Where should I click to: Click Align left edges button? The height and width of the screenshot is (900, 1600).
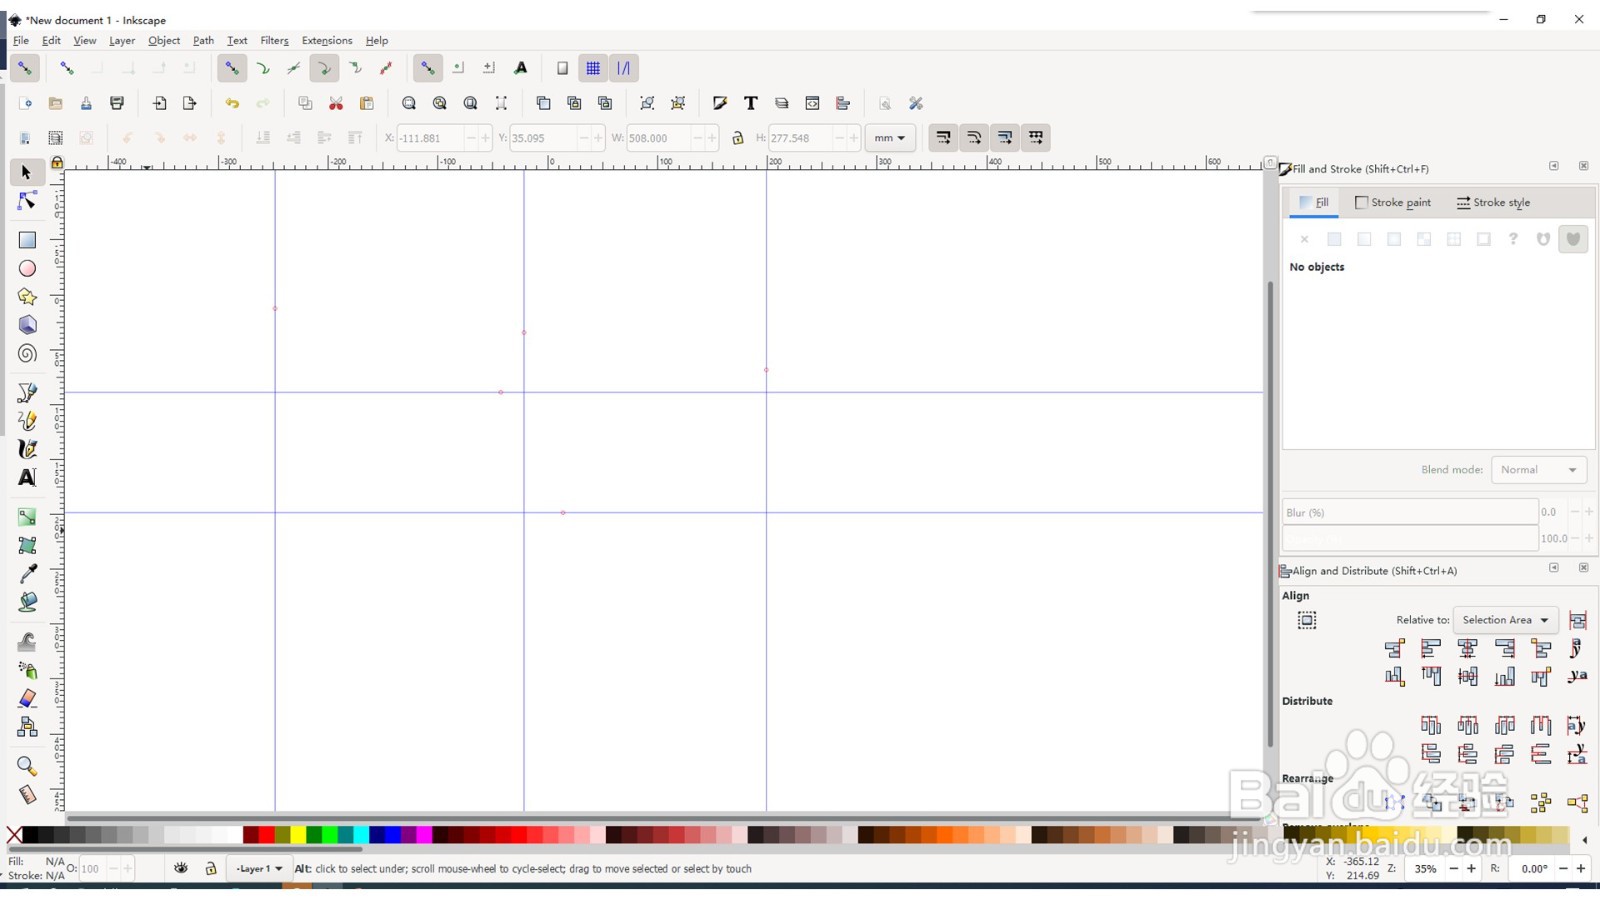coord(1431,648)
